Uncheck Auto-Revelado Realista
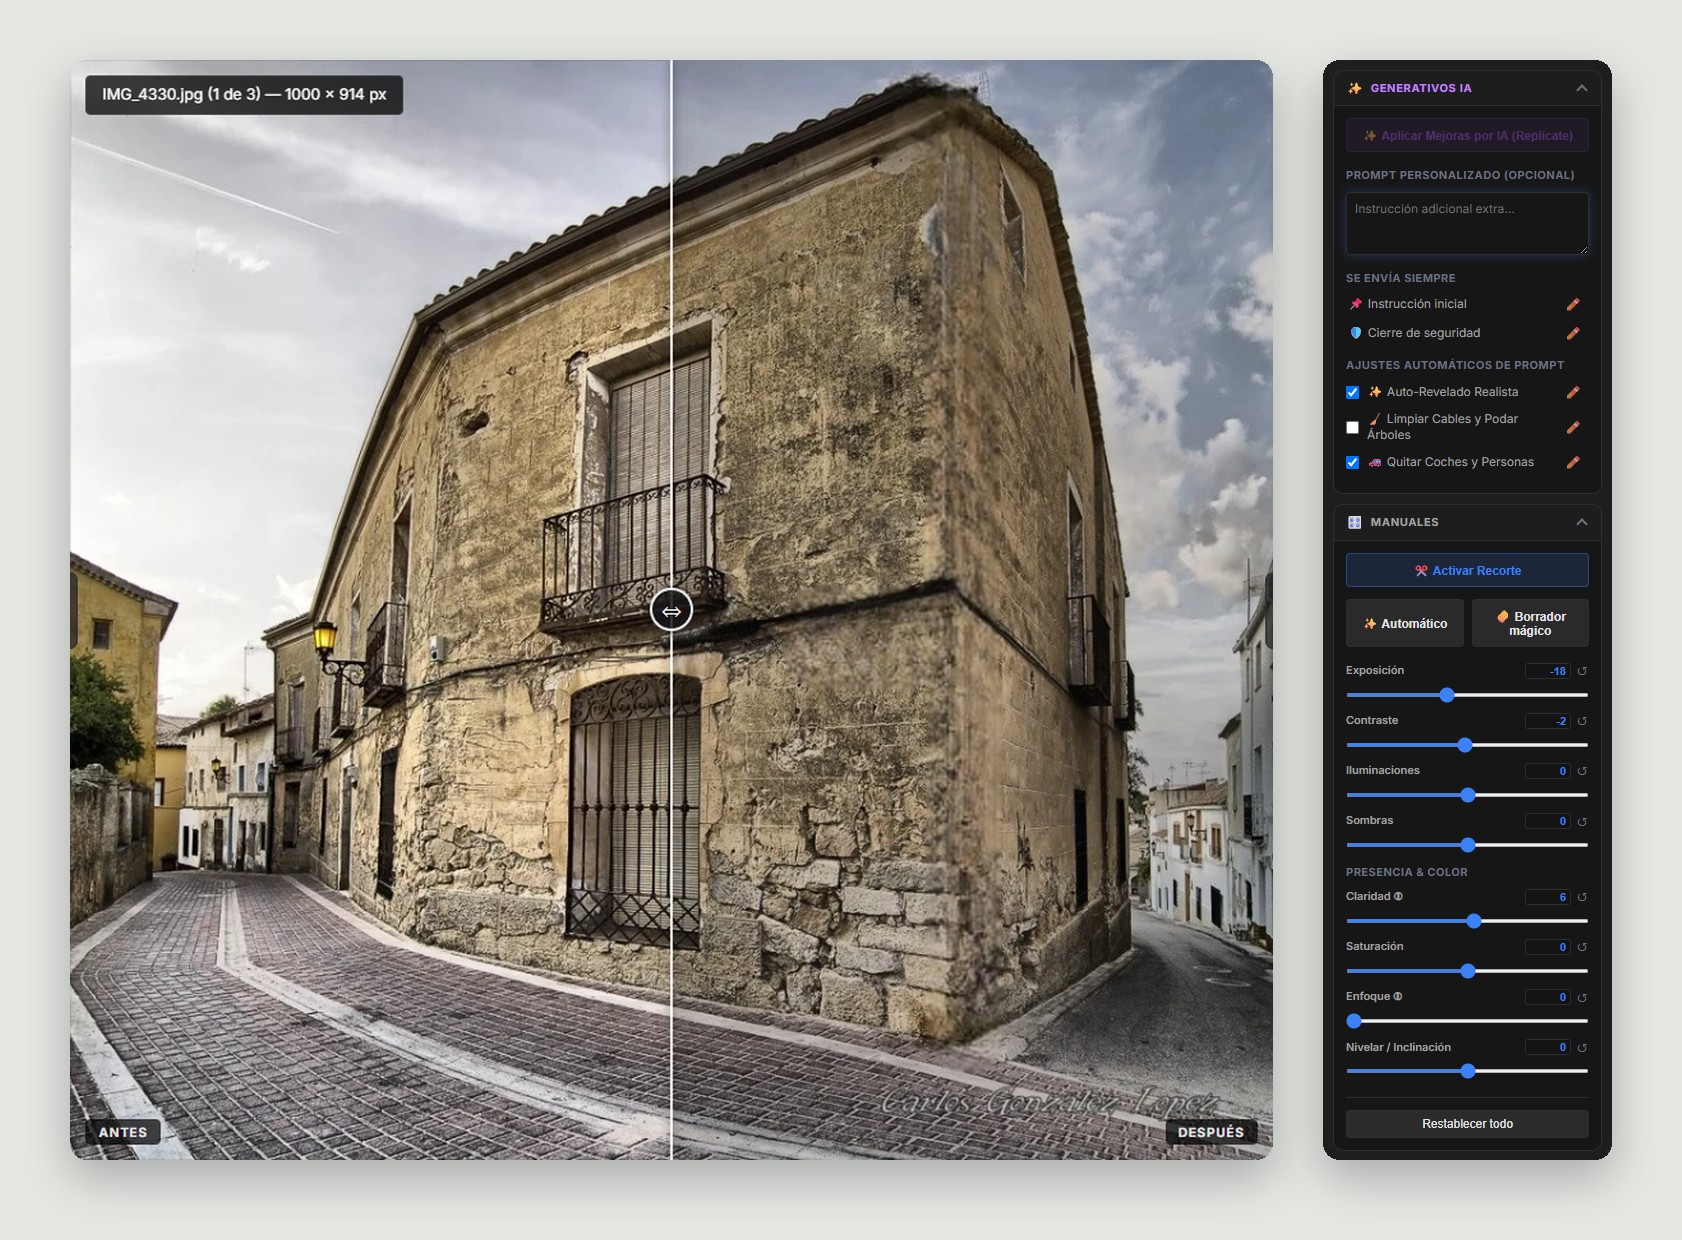 [x=1352, y=392]
